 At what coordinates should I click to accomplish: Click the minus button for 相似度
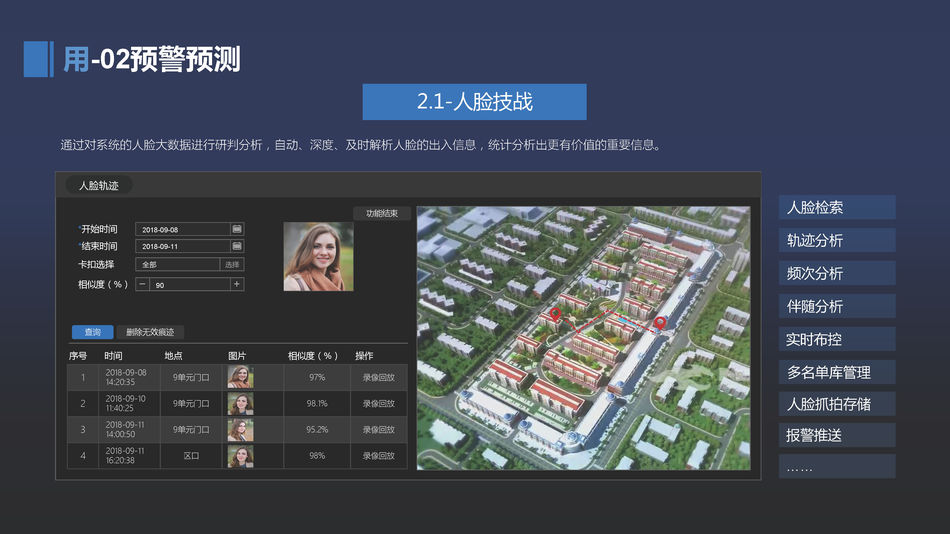click(x=142, y=284)
